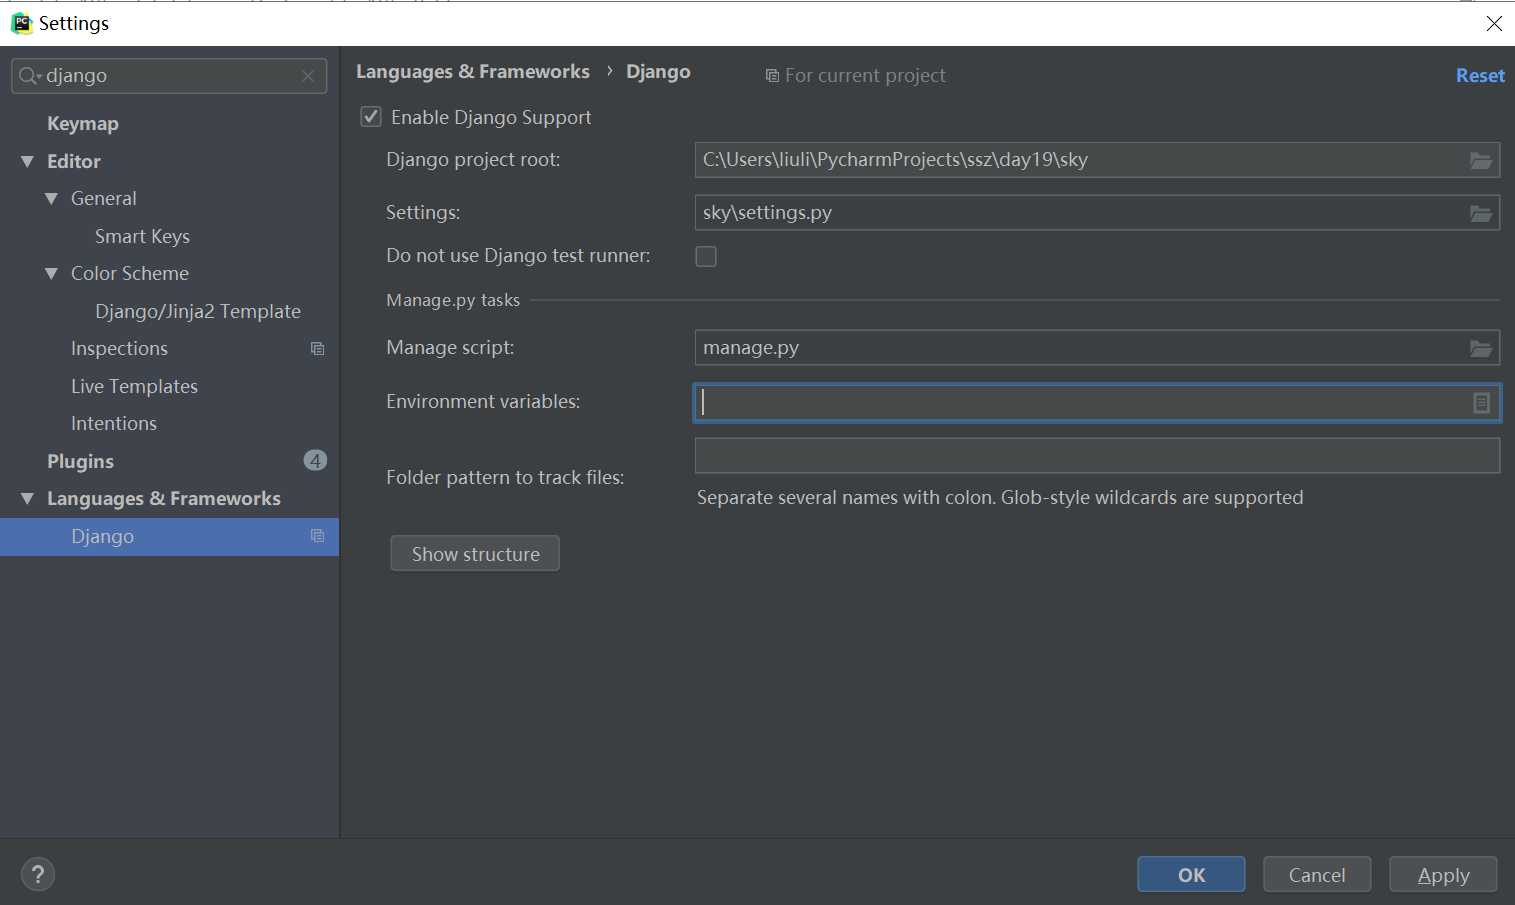Image resolution: width=1515 pixels, height=905 pixels.
Task: Select Languages & Frameworks in the tree
Action: point(164,499)
